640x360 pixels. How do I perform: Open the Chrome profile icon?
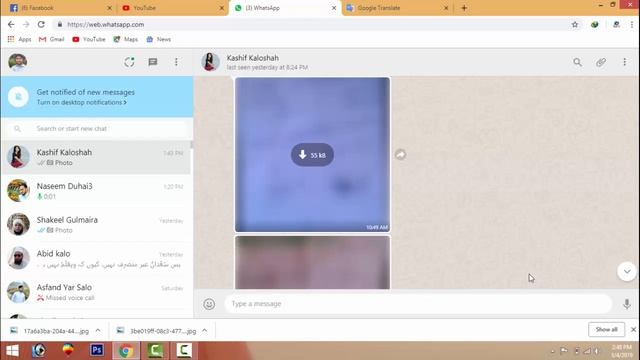[x=616, y=24]
